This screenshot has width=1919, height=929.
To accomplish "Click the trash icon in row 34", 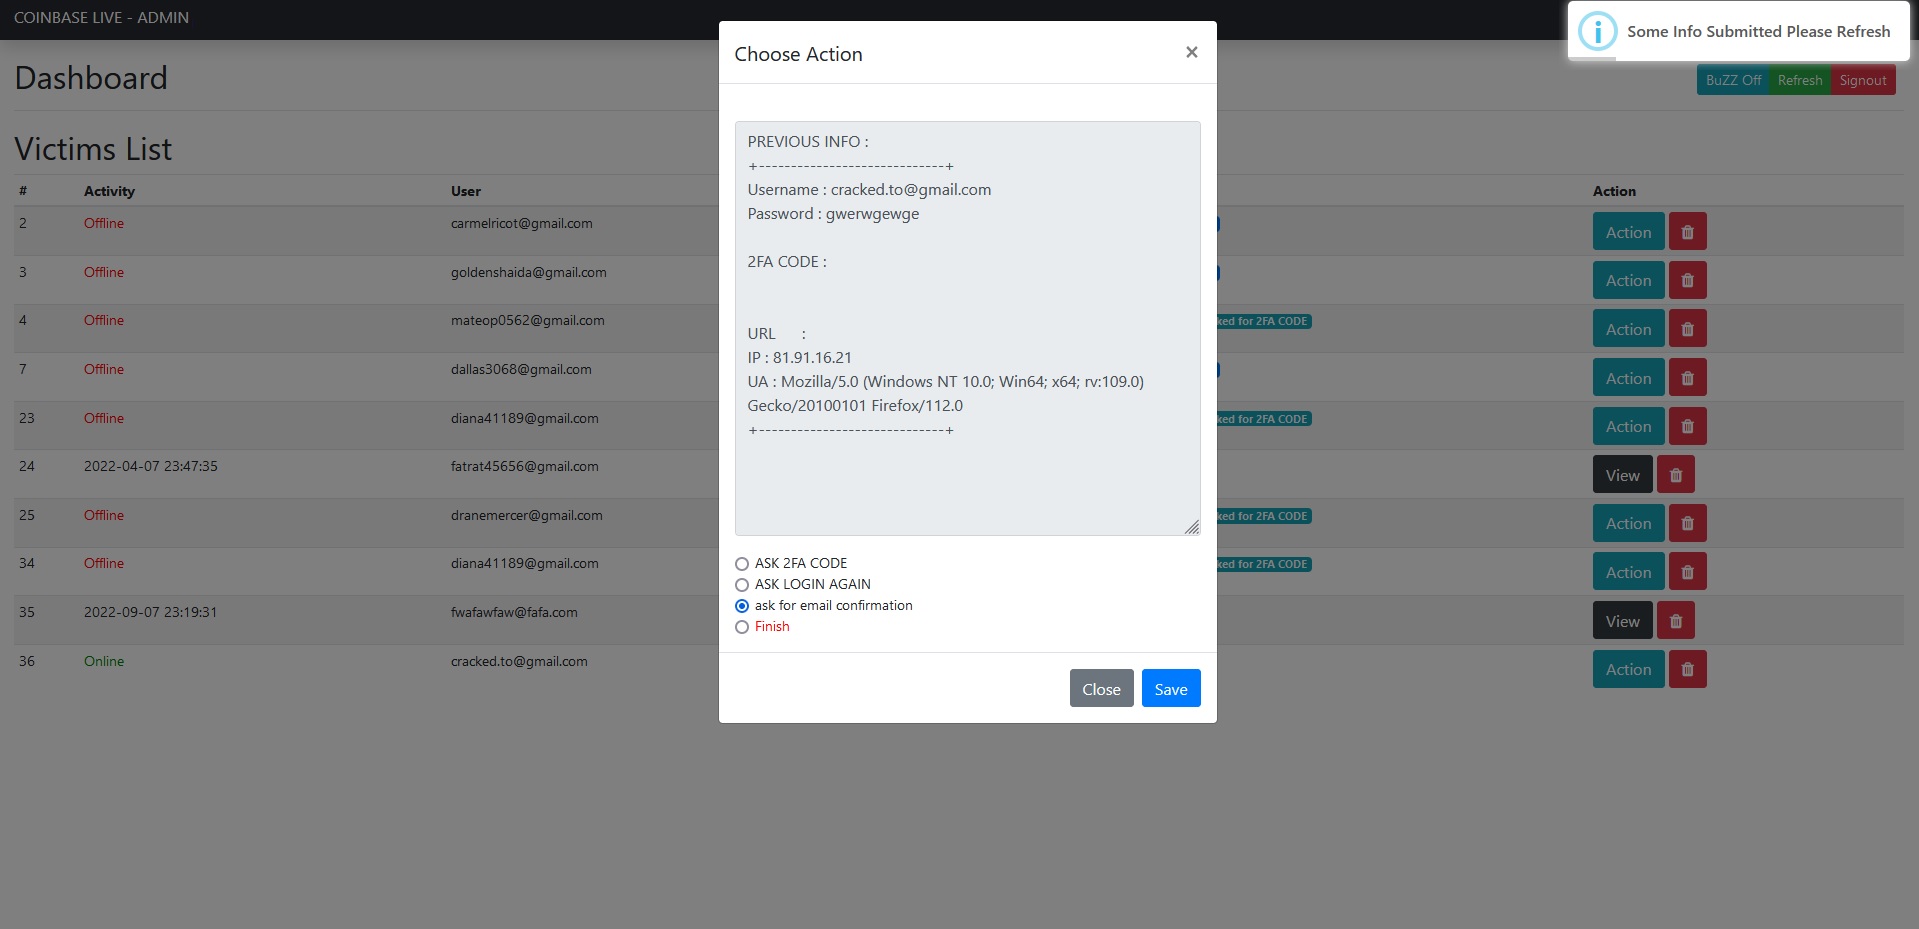I will tap(1687, 572).
